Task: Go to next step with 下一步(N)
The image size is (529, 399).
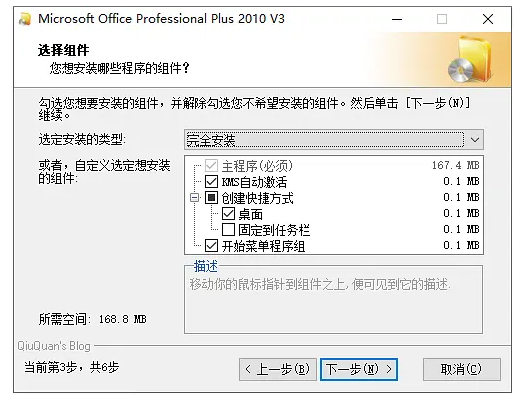Action: pos(359,369)
